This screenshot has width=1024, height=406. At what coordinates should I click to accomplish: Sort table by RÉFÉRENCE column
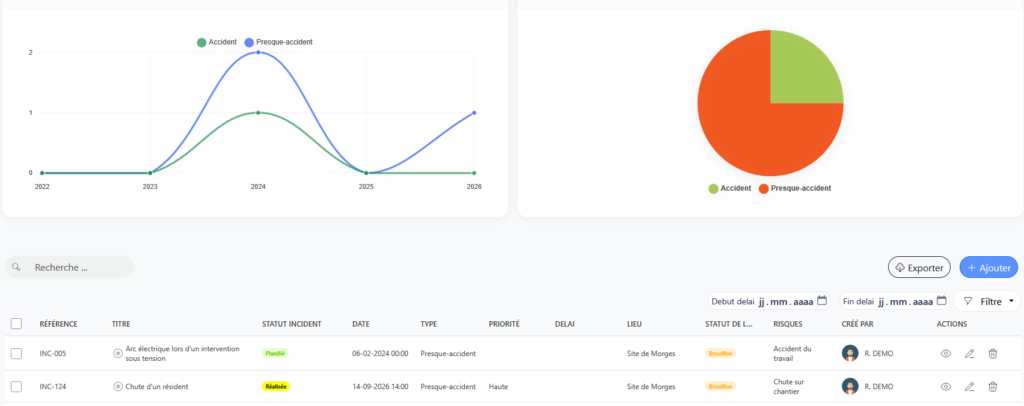tap(58, 324)
